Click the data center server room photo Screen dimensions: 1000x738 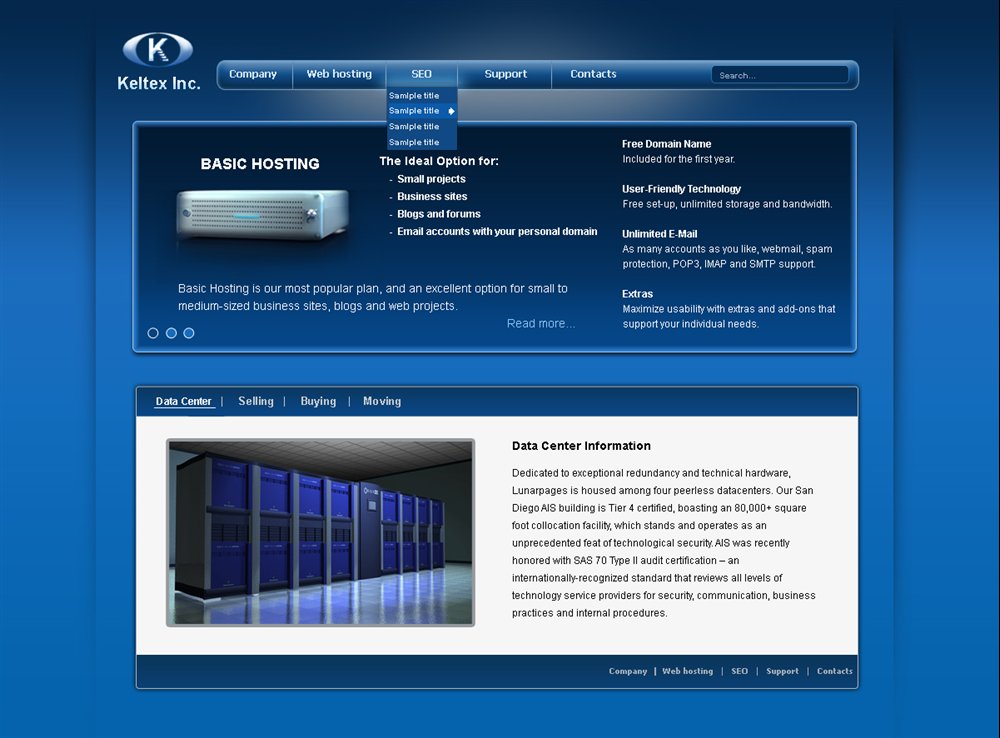pyautogui.click(x=320, y=533)
